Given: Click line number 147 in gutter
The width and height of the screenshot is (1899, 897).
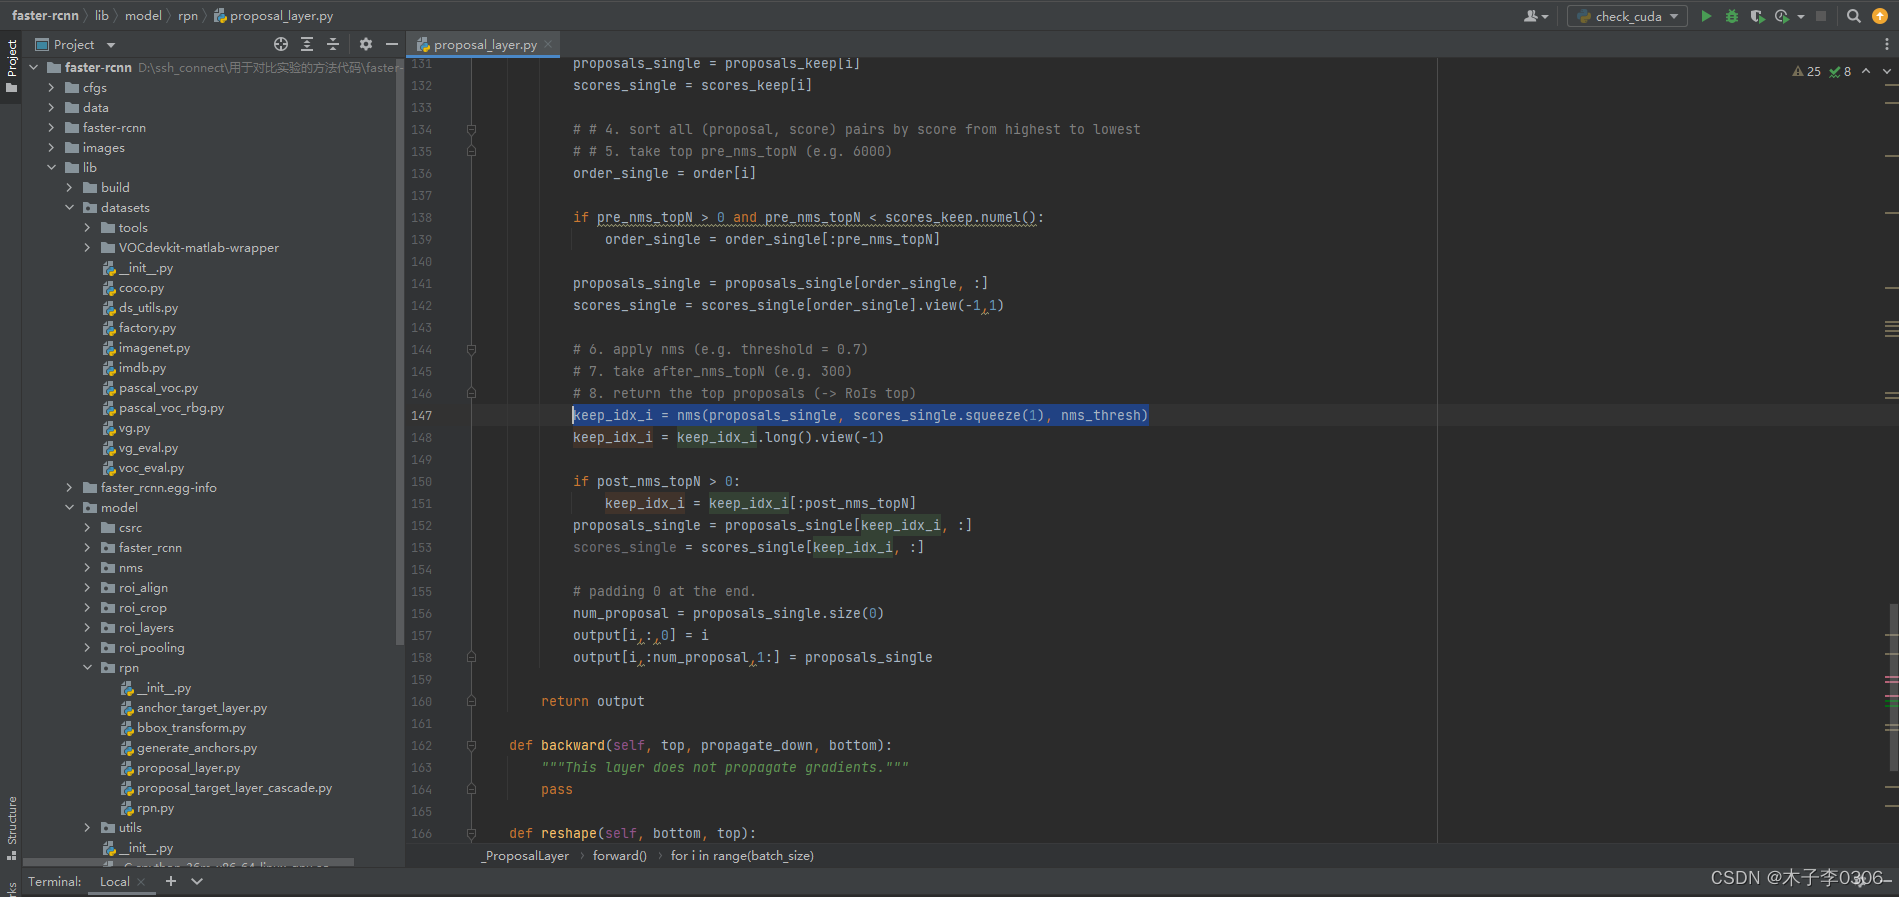Looking at the screenshot, I should click(x=421, y=416).
